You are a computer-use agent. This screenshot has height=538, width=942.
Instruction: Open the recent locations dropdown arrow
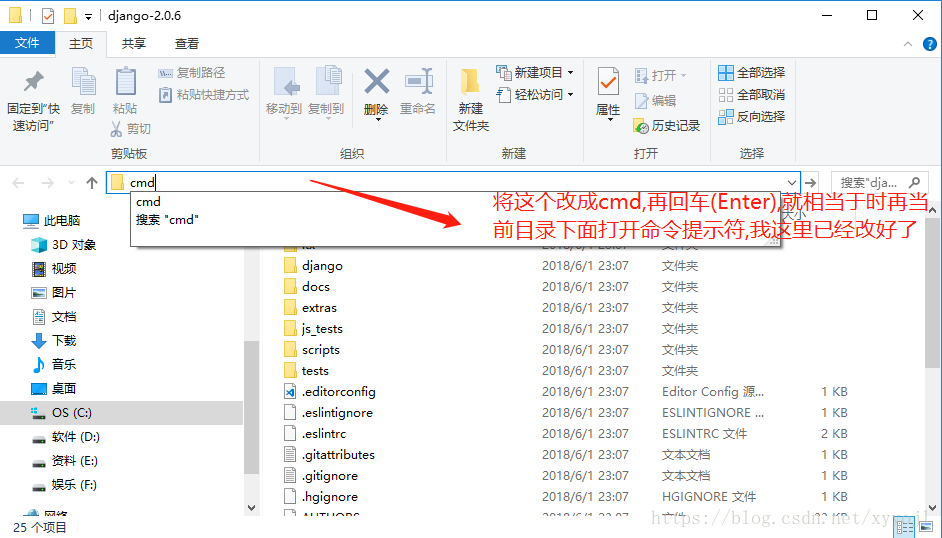[71, 183]
